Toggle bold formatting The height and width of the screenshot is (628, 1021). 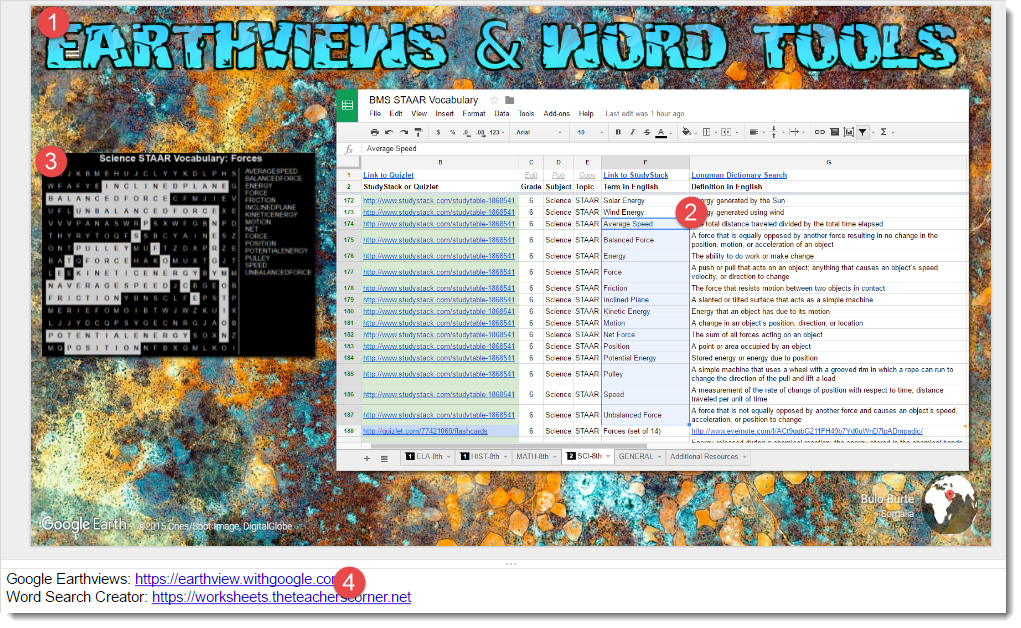coord(618,132)
